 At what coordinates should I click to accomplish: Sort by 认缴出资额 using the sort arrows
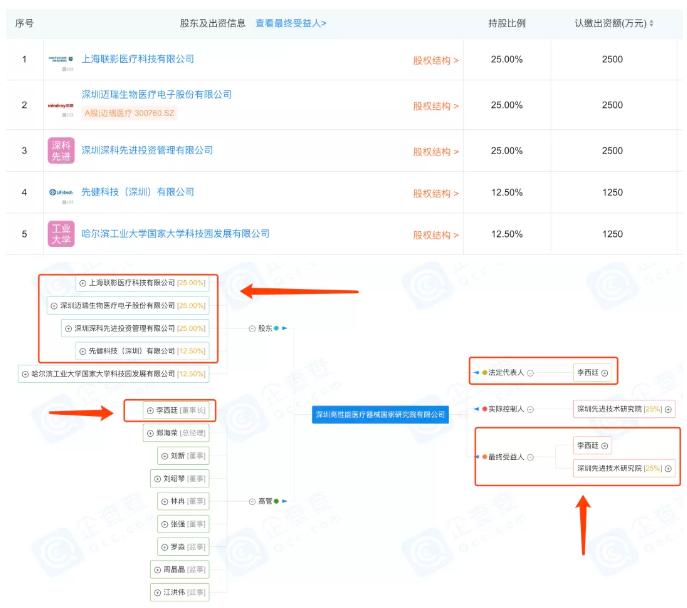pos(652,23)
